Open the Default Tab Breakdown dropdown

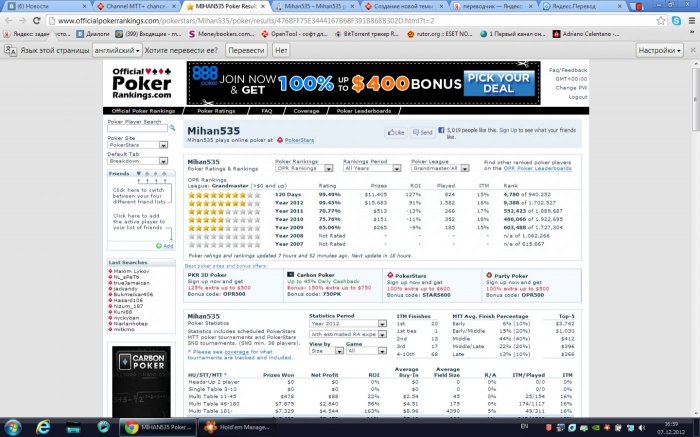(138, 161)
